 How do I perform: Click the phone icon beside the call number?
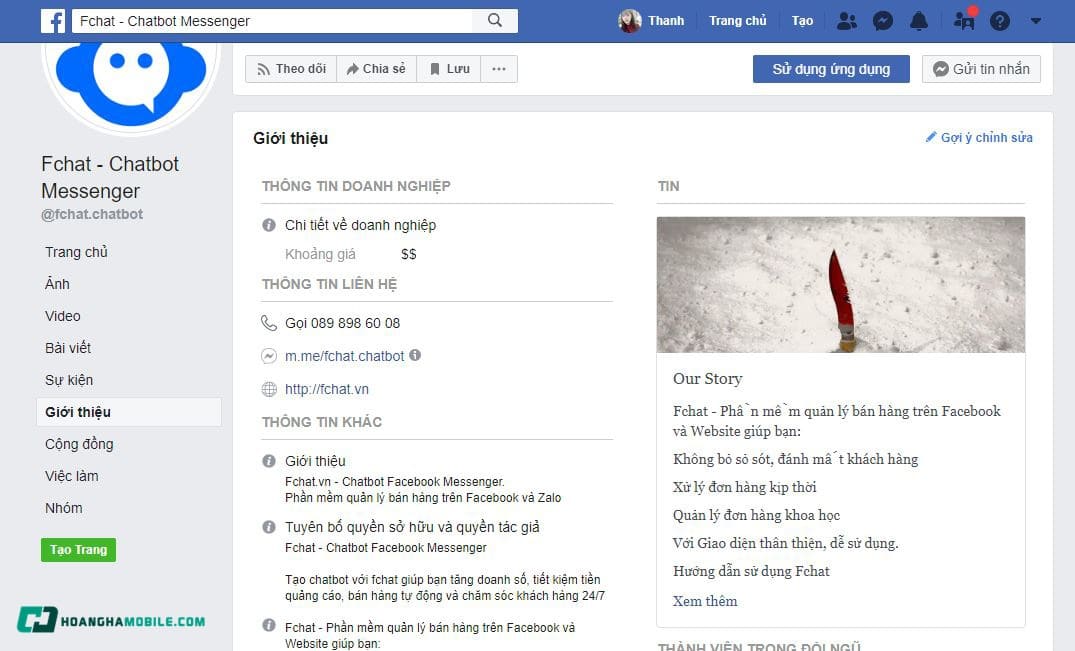(269, 322)
